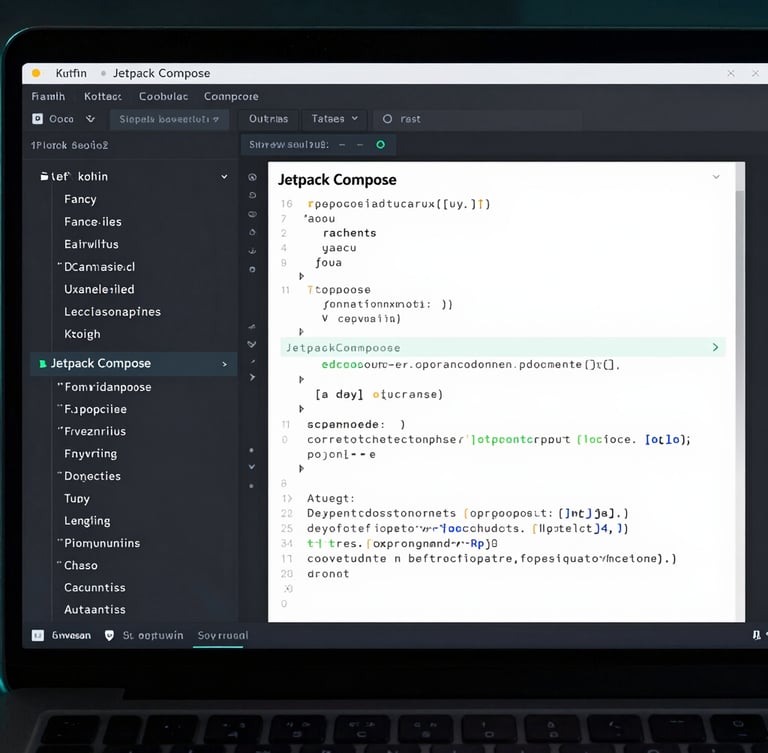768x753 pixels.
Task: Select Autaantiss tree item
Action: tap(95, 609)
